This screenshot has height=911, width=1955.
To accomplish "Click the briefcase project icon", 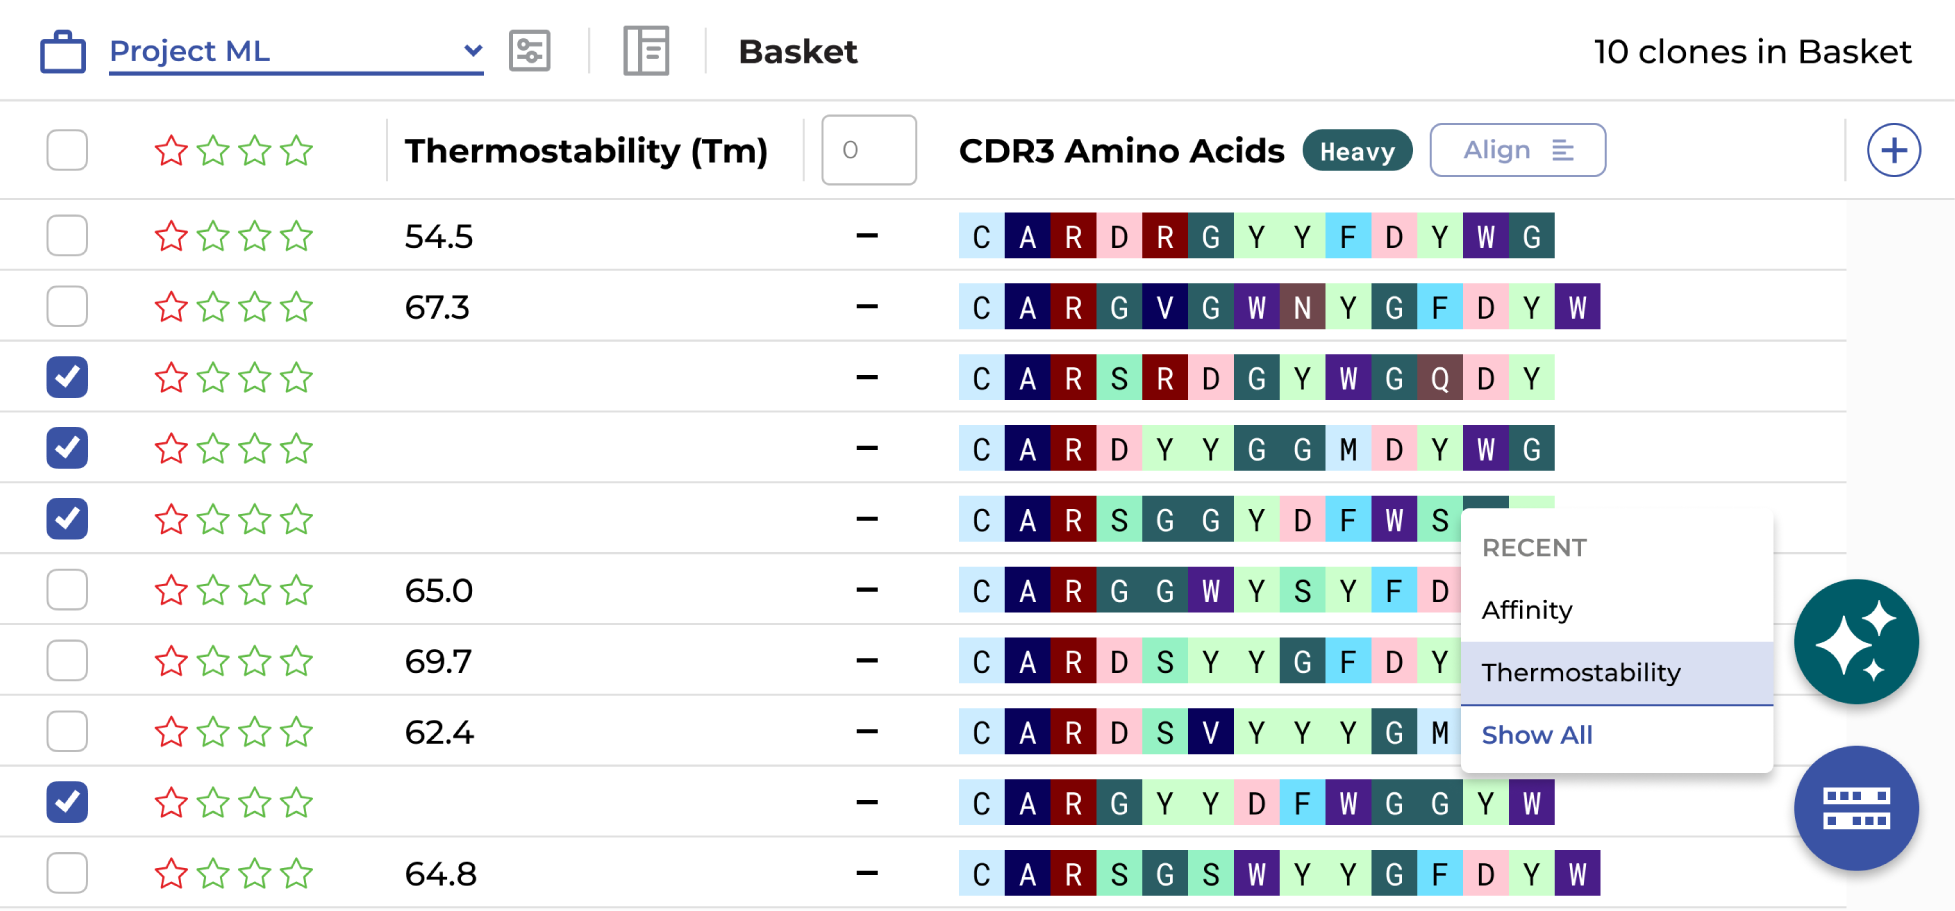I will (x=63, y=52).
